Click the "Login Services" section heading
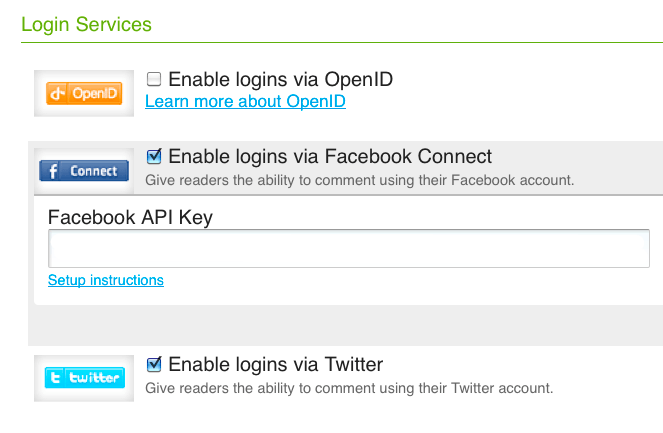This screenshot has height=433, width=663. [86, 23]
